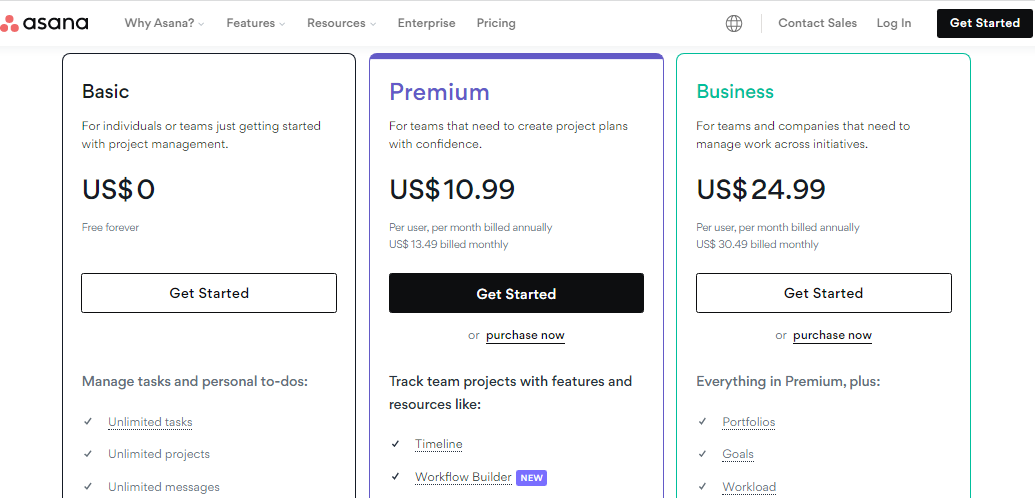Click the Log In link
The width and height of the screenshot is (1035, 498).
coord(893,23)
